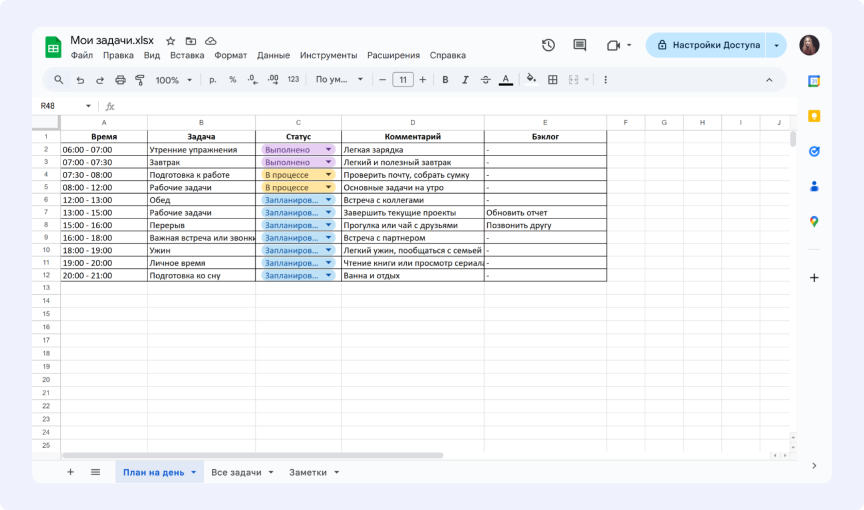Select the paint format tool
Screen dimensions: 864x510
(141, 80)
